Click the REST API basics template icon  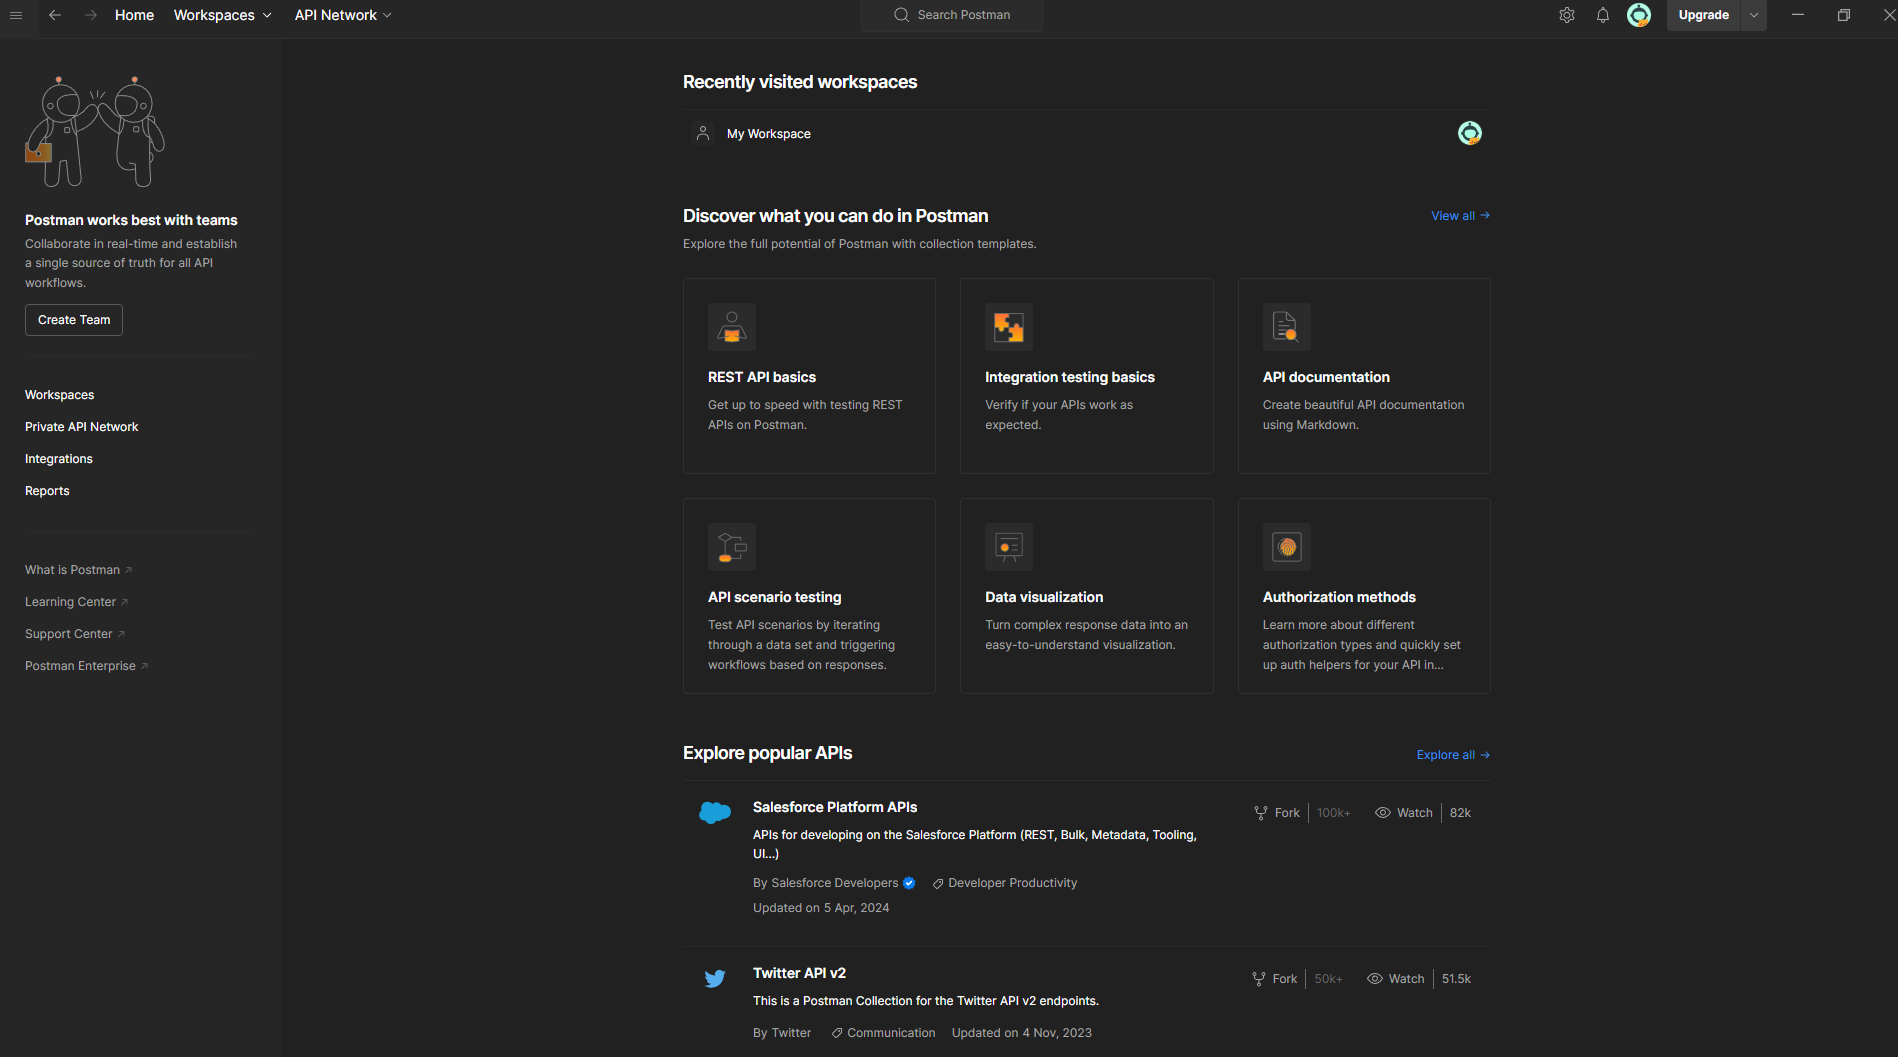pyautogui.click(x=732, y=327)
